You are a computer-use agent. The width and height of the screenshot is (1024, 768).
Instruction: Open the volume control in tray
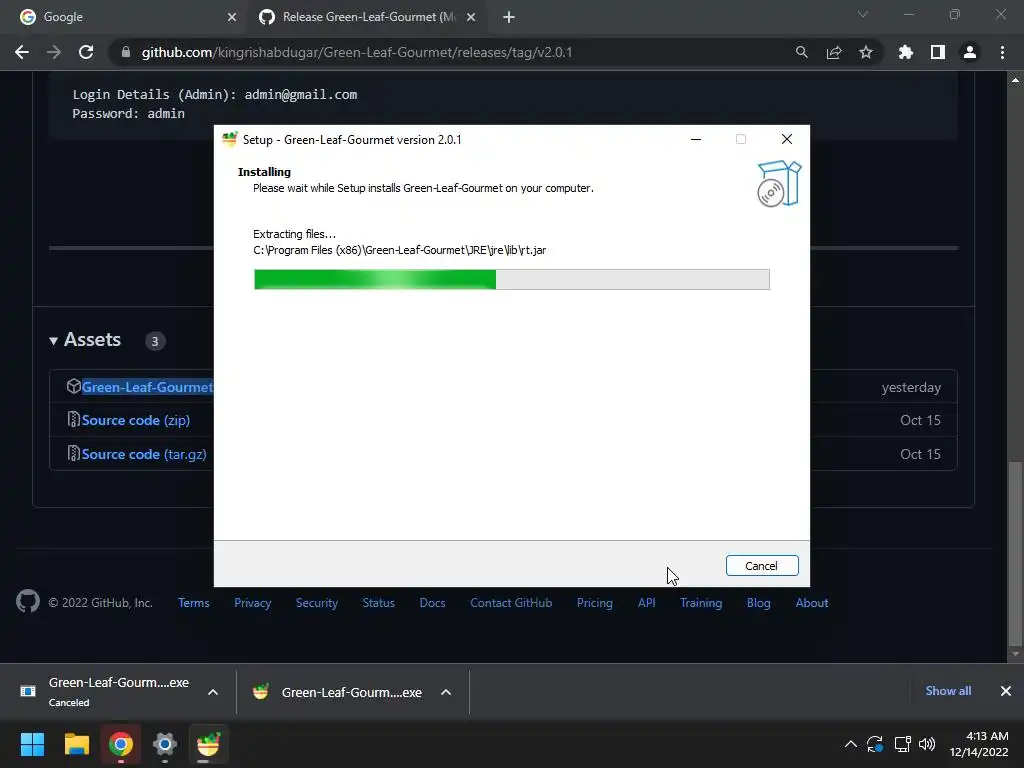927,744
